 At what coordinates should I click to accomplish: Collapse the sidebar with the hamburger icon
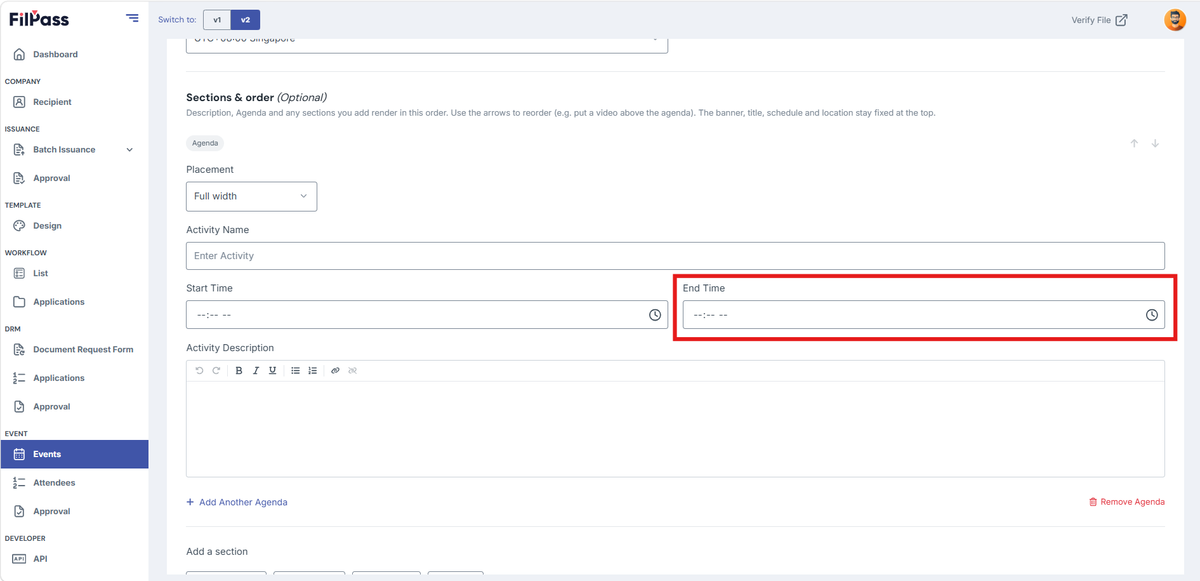(133, 18)
